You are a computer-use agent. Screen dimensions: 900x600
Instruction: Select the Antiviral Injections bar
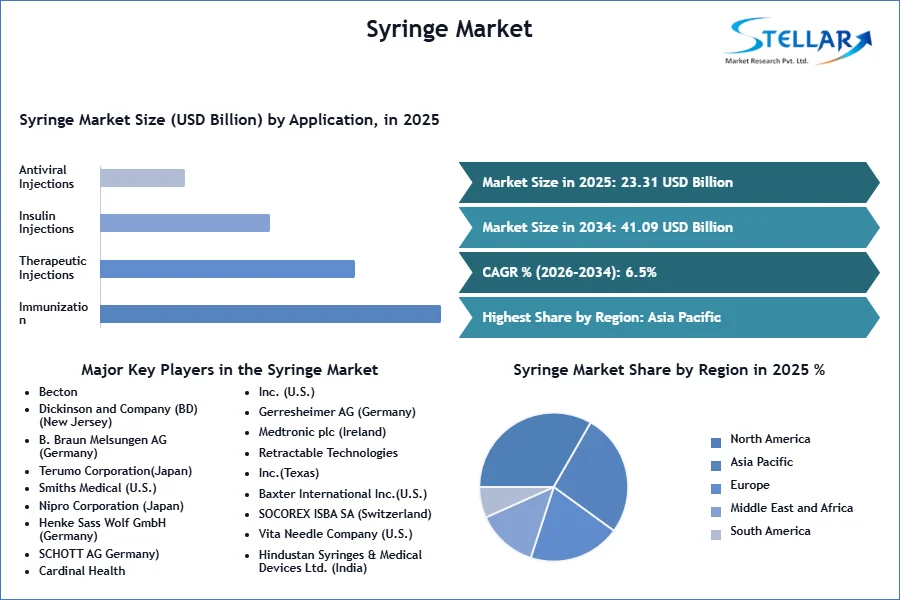pos(142,177)
